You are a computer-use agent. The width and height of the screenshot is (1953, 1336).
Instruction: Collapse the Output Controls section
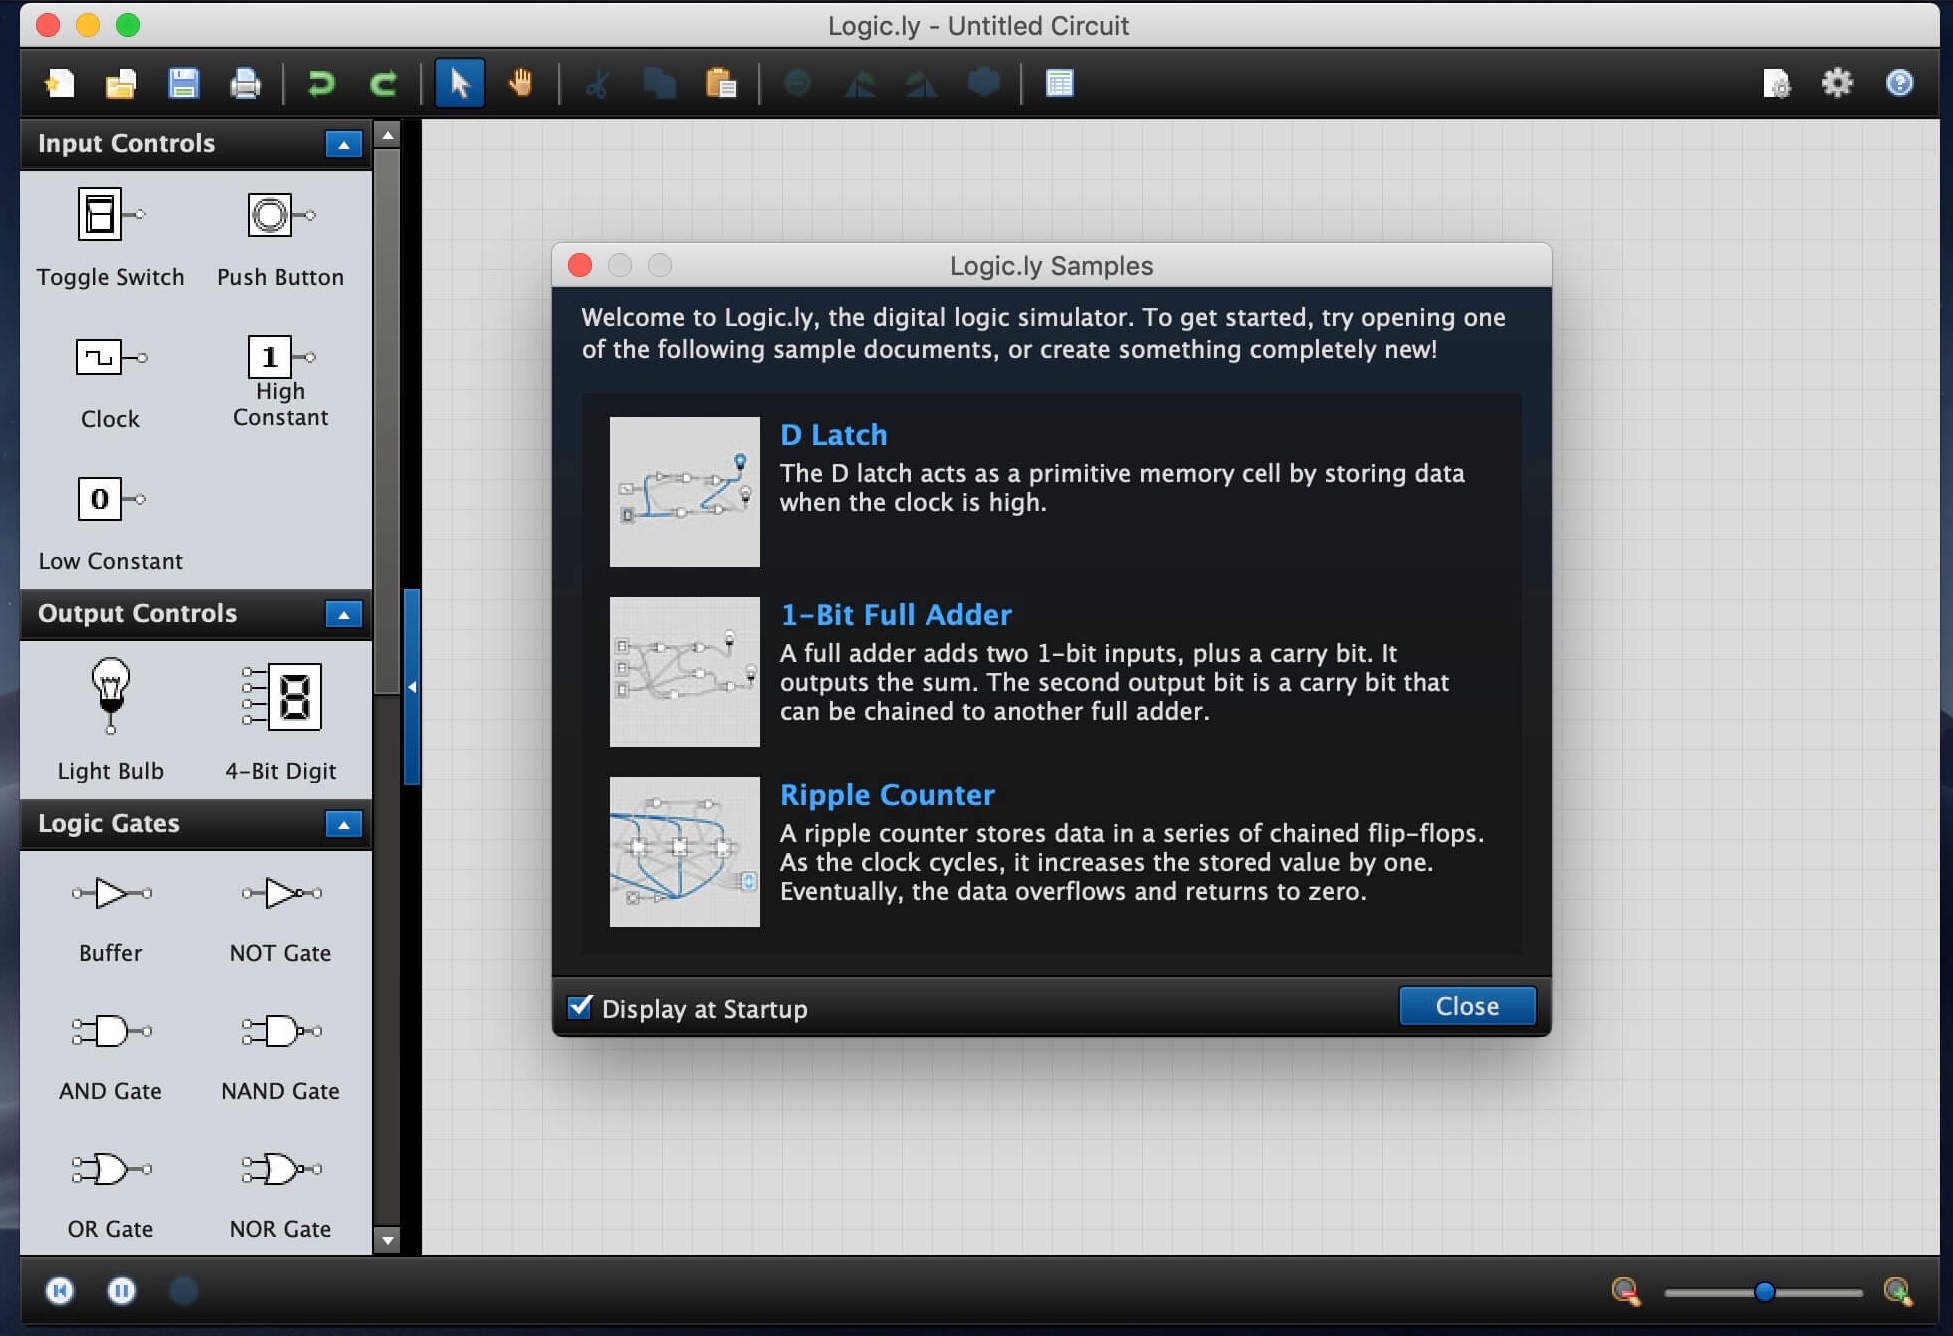point(343,614)
